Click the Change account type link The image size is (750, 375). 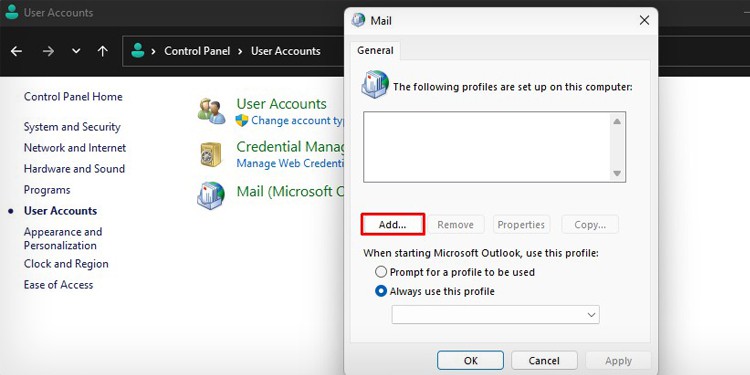point(298,121)
